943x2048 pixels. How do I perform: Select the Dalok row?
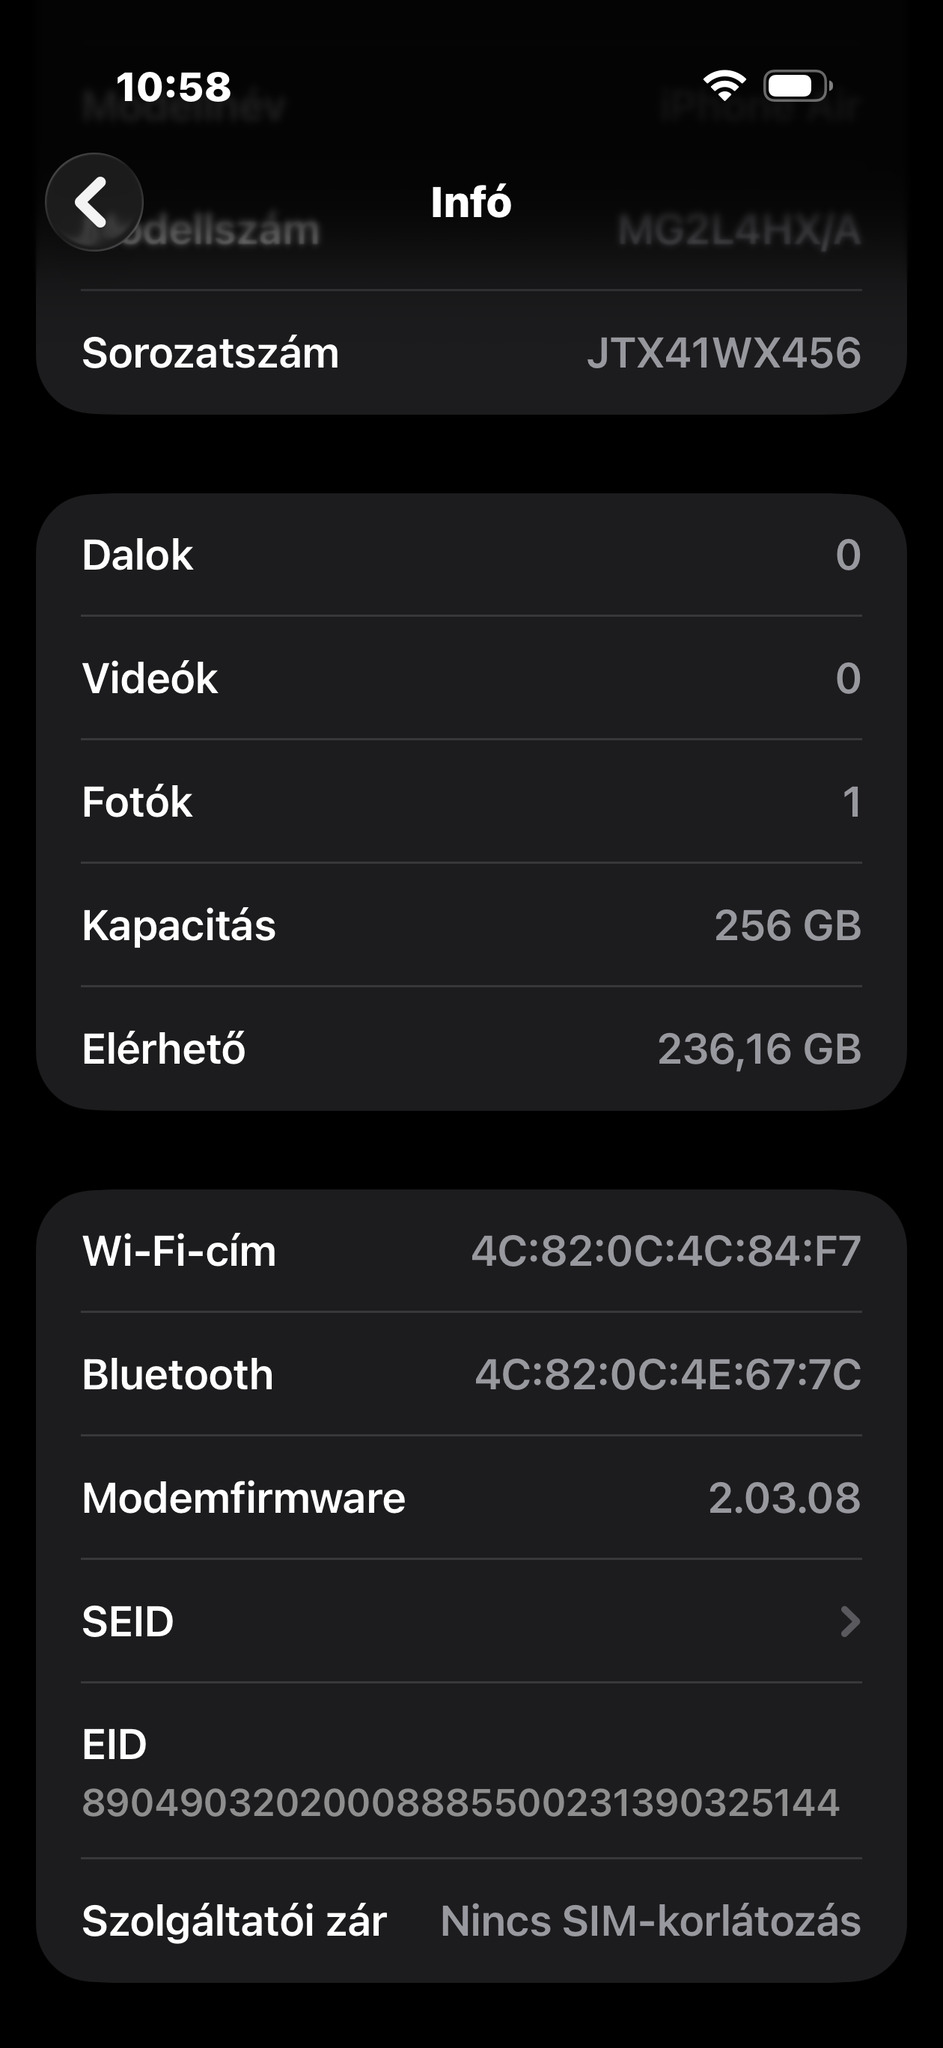[x=471, y=555]
